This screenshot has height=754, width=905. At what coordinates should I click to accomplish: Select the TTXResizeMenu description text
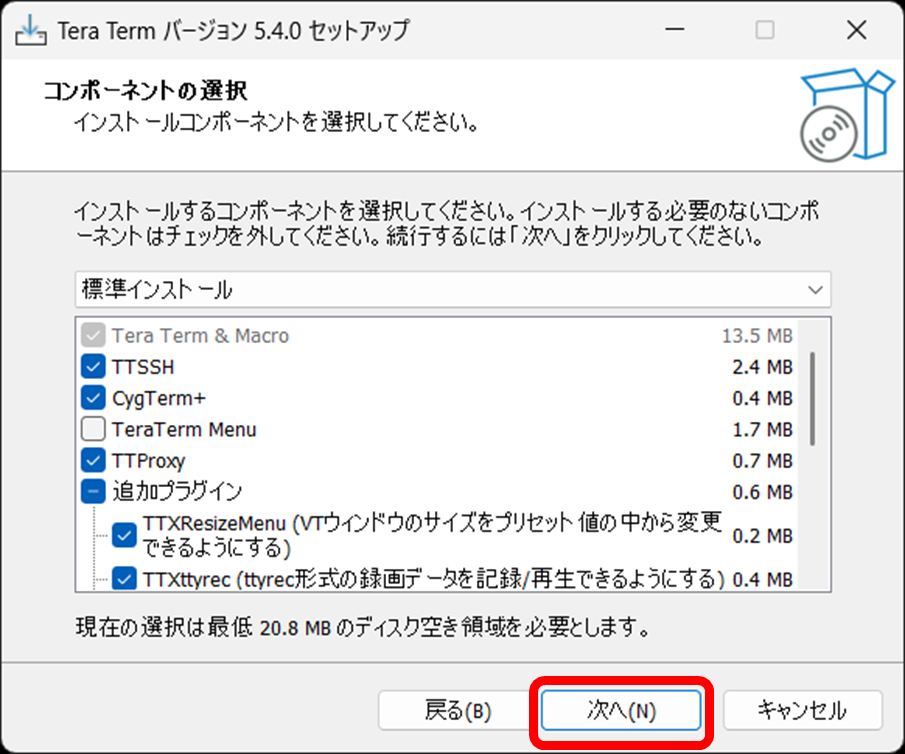pos(432,535)
